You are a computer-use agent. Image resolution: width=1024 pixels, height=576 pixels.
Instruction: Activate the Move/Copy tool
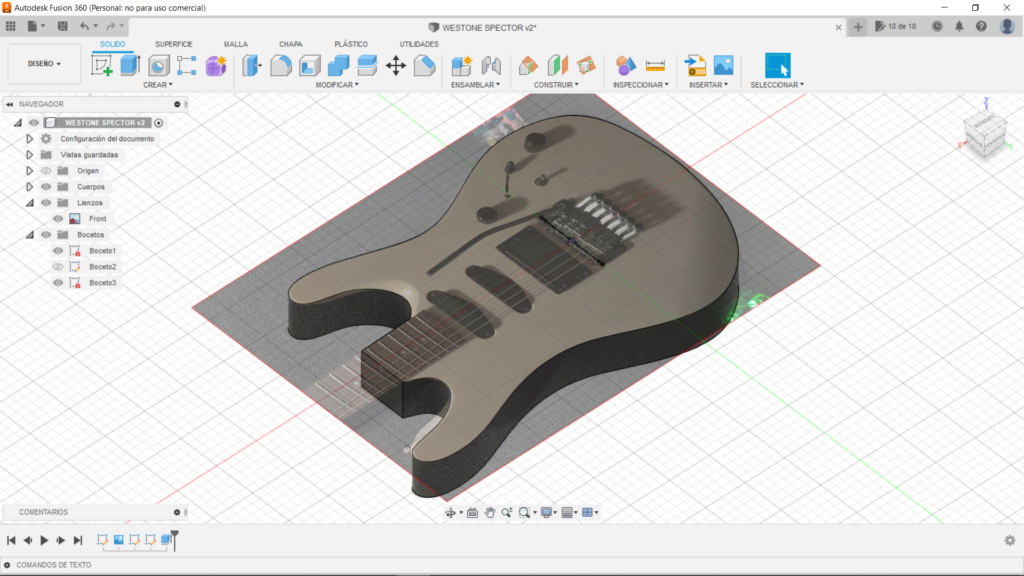396,65
